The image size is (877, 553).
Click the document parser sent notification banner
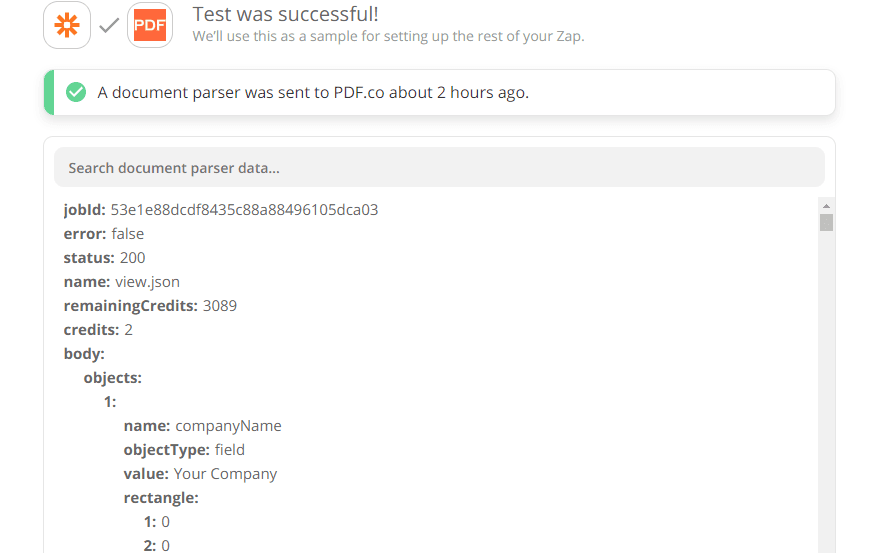tap(439, 93)
